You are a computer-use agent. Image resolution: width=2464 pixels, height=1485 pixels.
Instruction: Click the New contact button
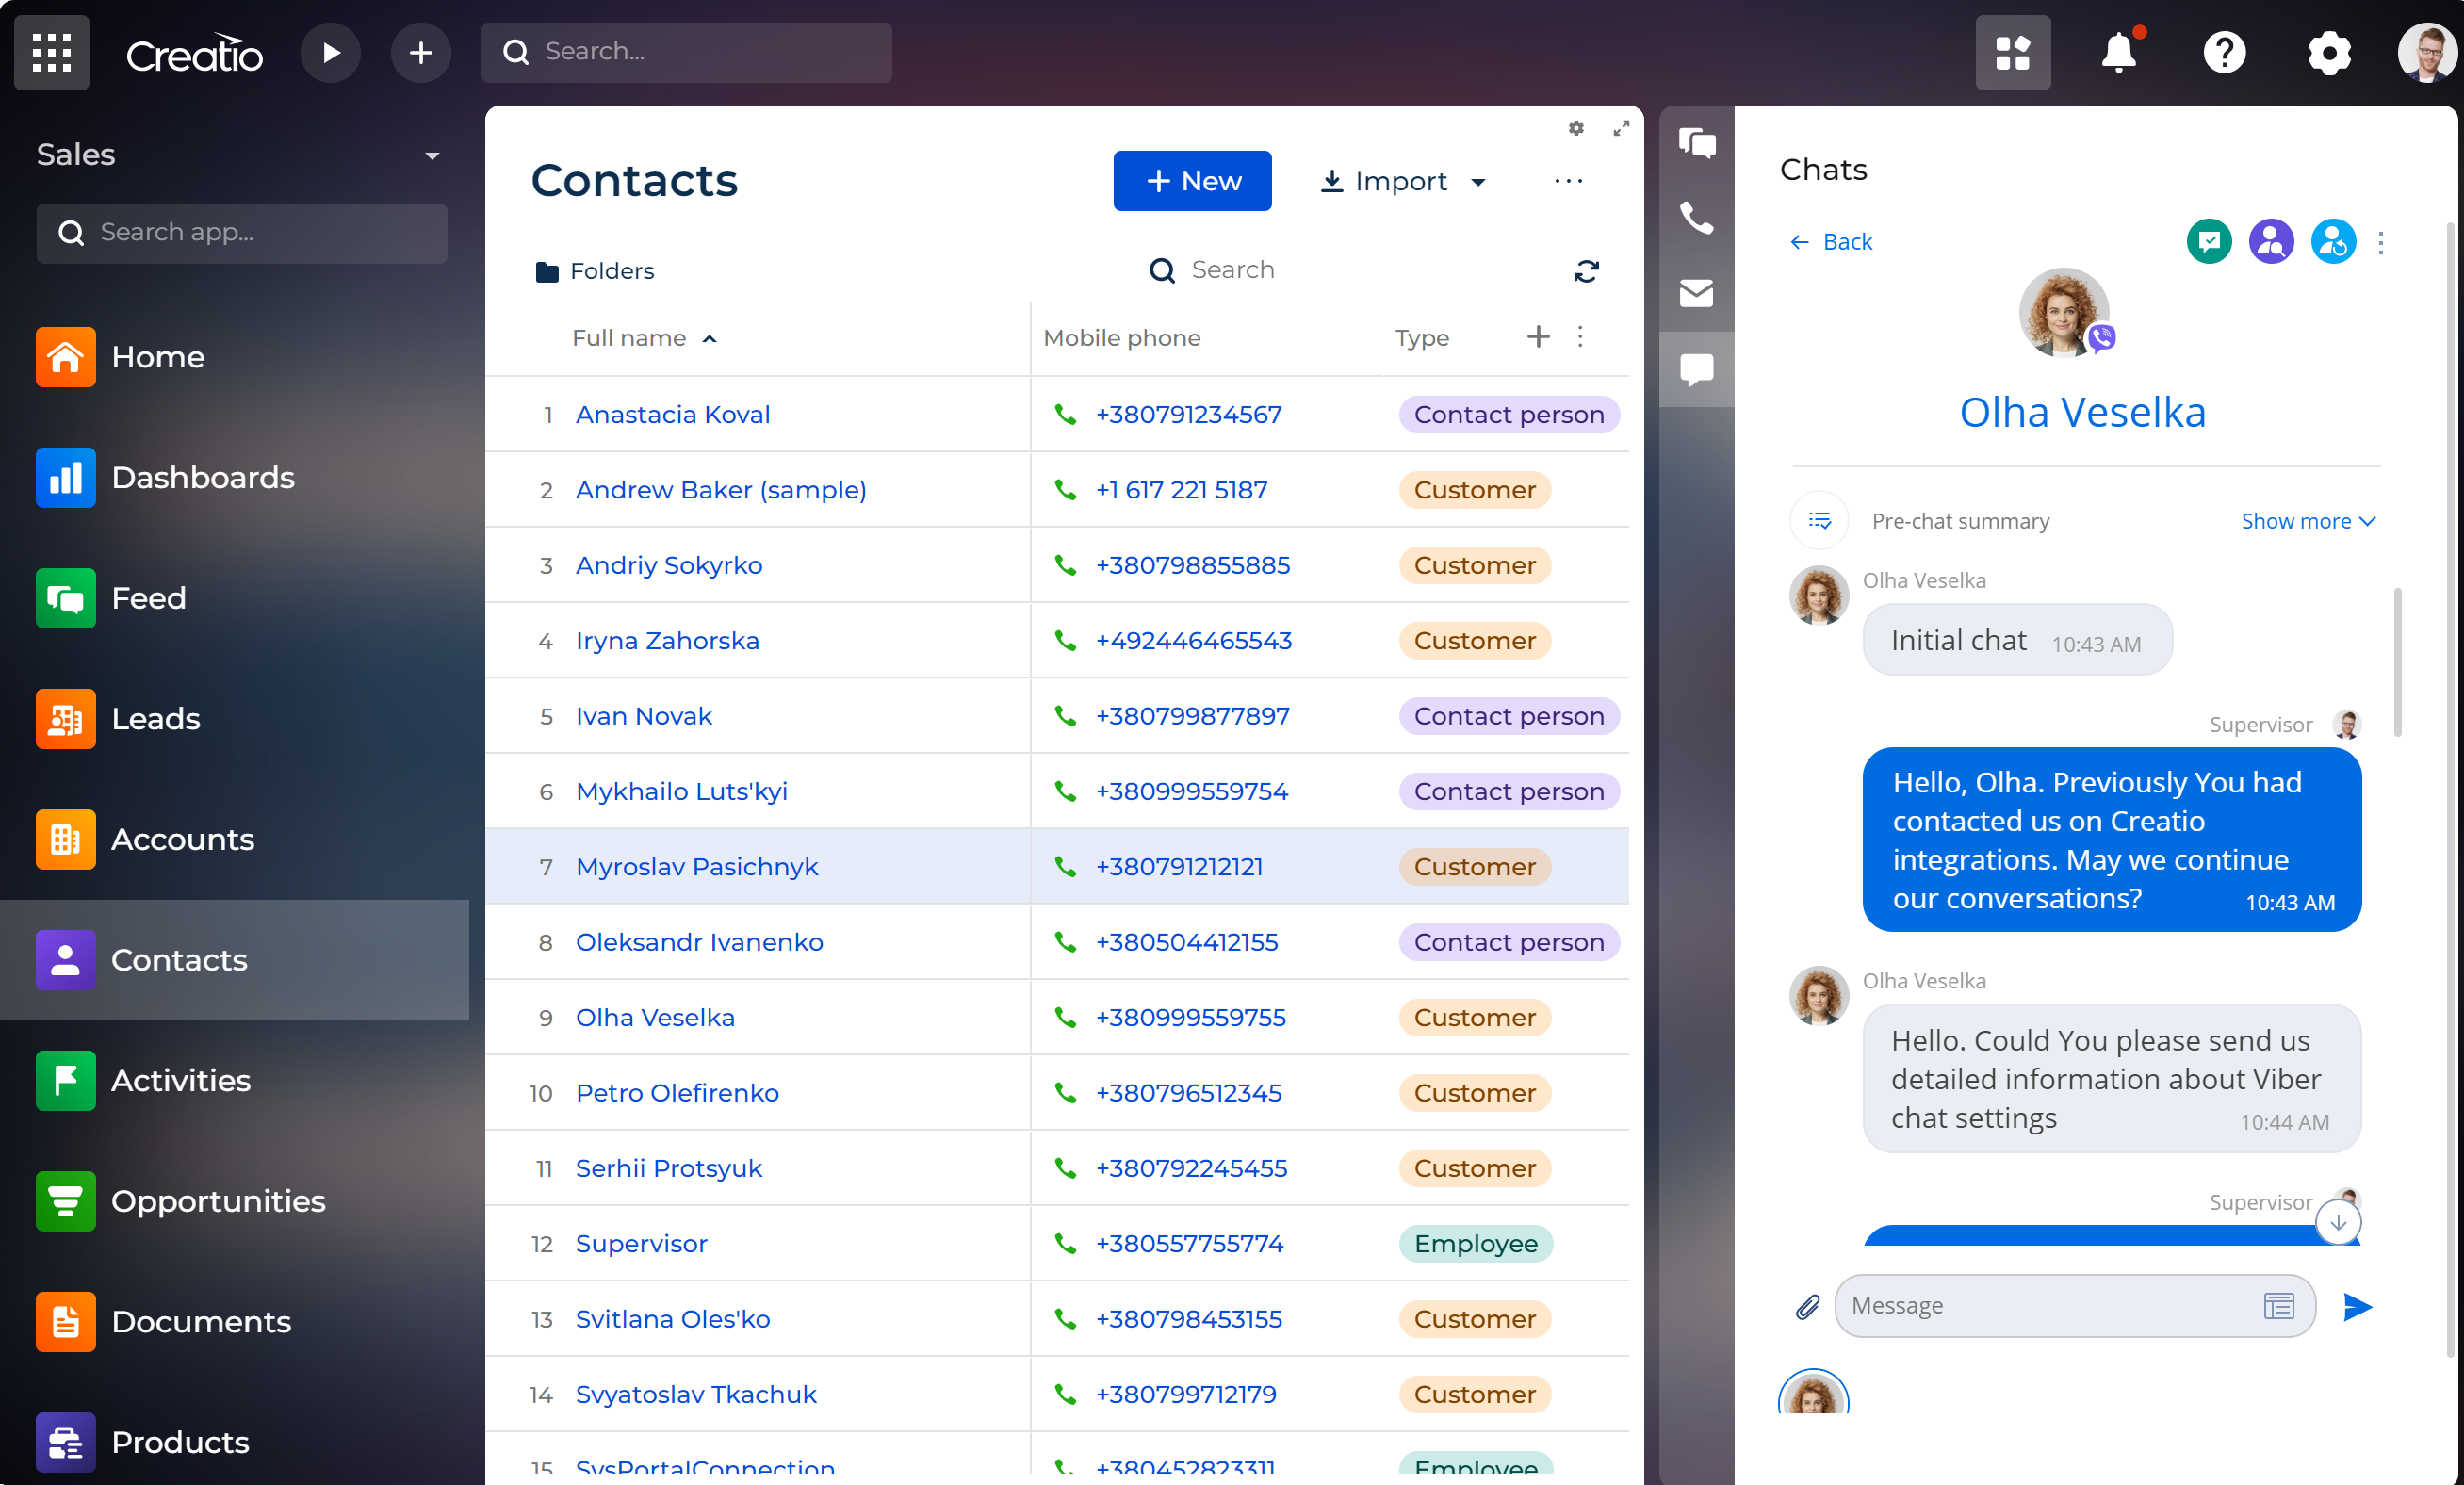pos(1191,181)
